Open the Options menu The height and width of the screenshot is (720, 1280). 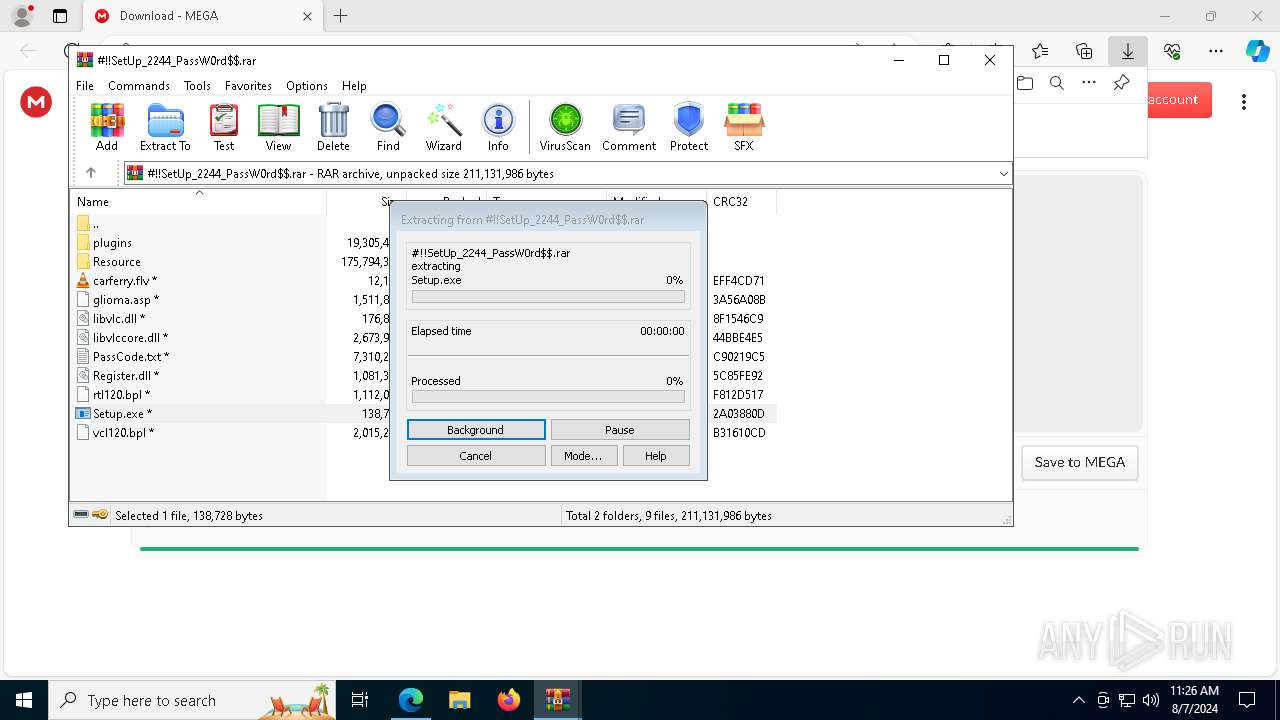click(x=307, y=86)
